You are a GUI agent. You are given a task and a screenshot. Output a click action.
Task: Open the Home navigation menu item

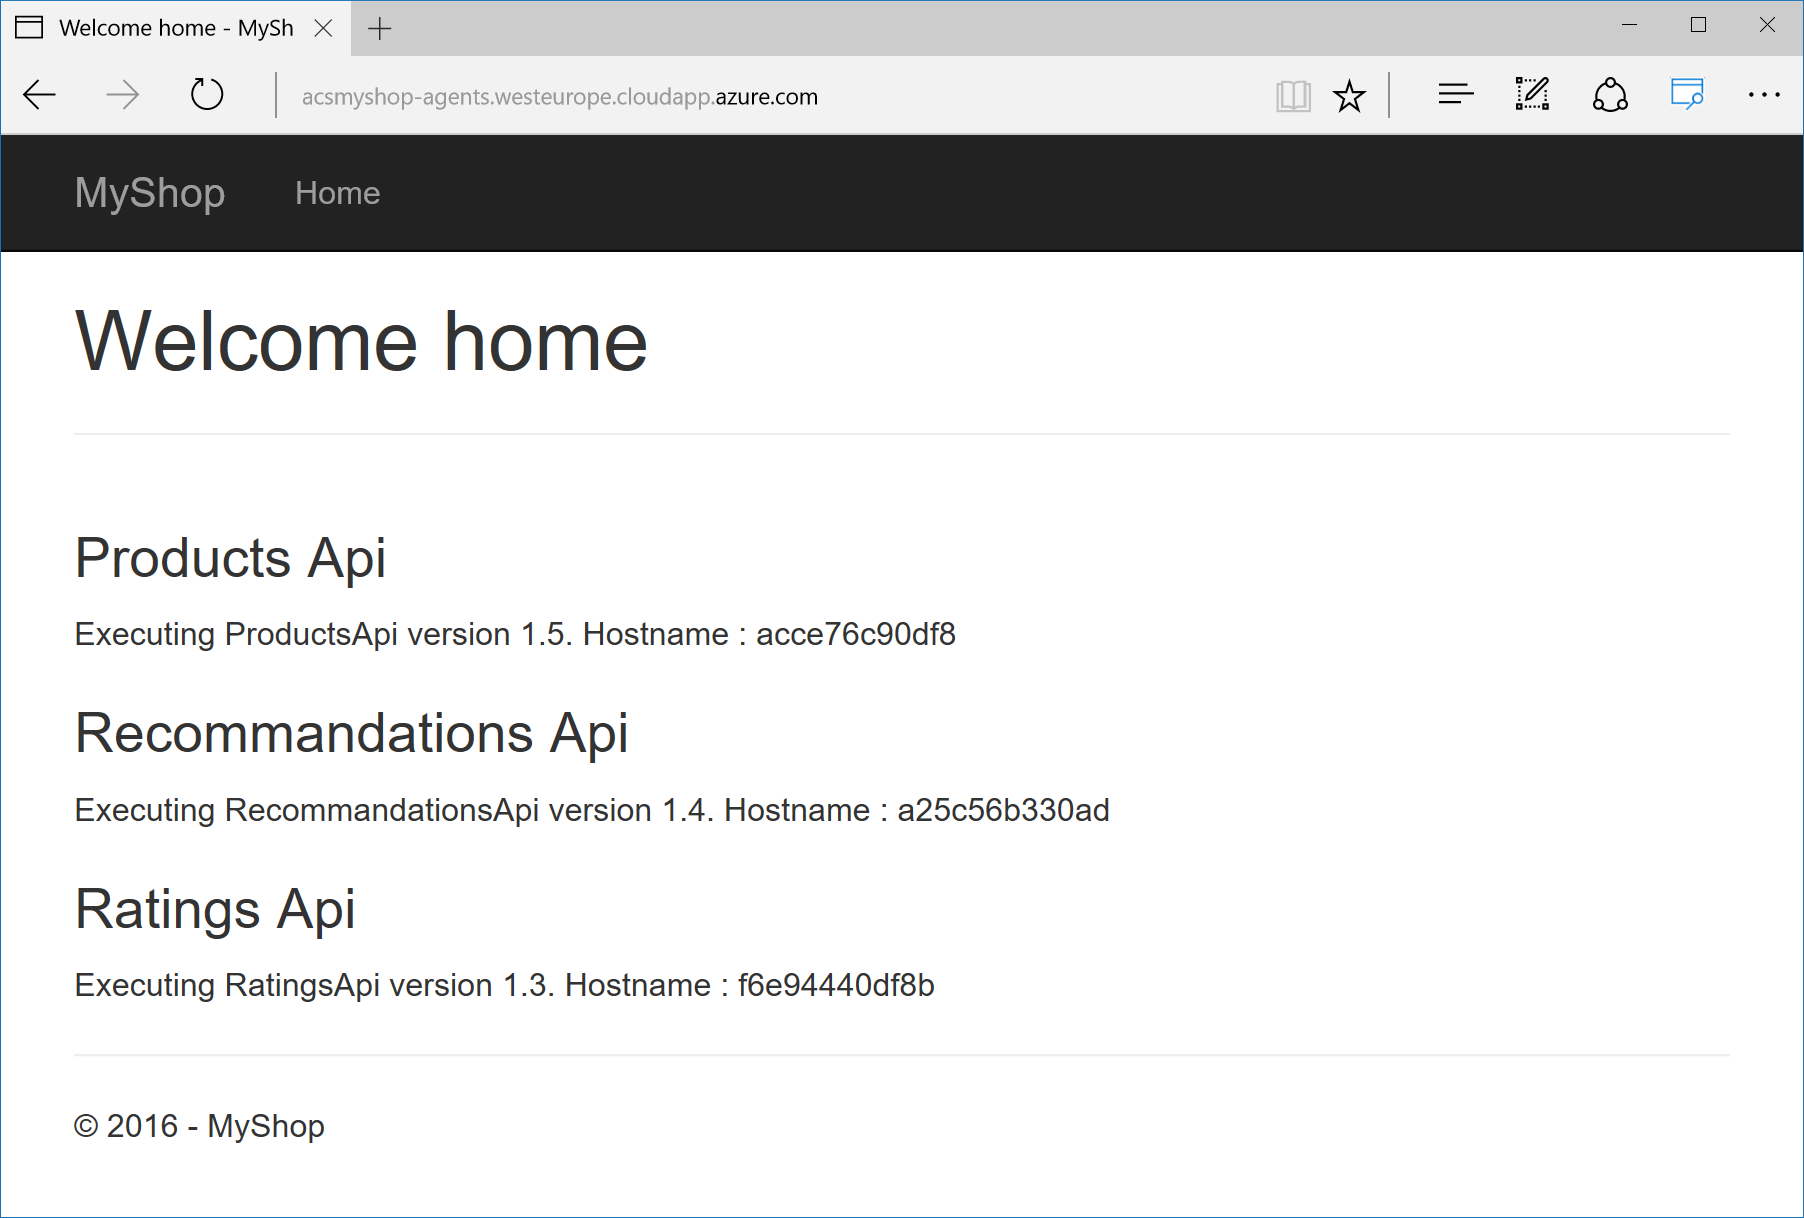pyautogui.click(x=337, y=193)
